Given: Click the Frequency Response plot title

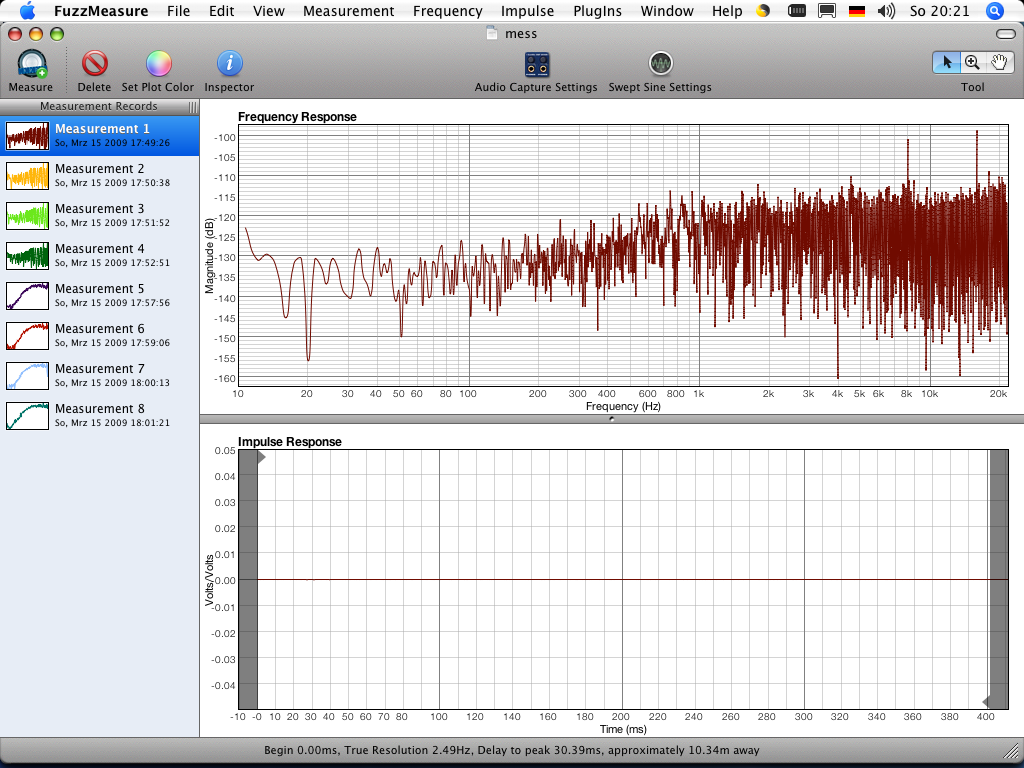Looking at the screenshot, I should tap(297, 117).
